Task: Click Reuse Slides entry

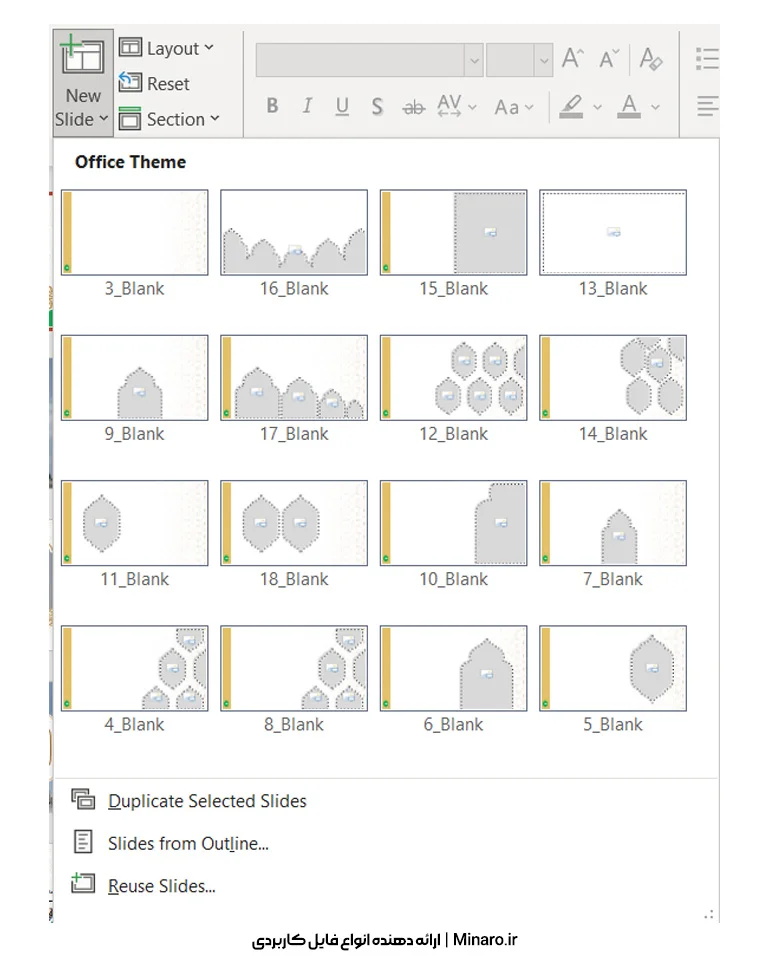Action: [x=162, y=885]
